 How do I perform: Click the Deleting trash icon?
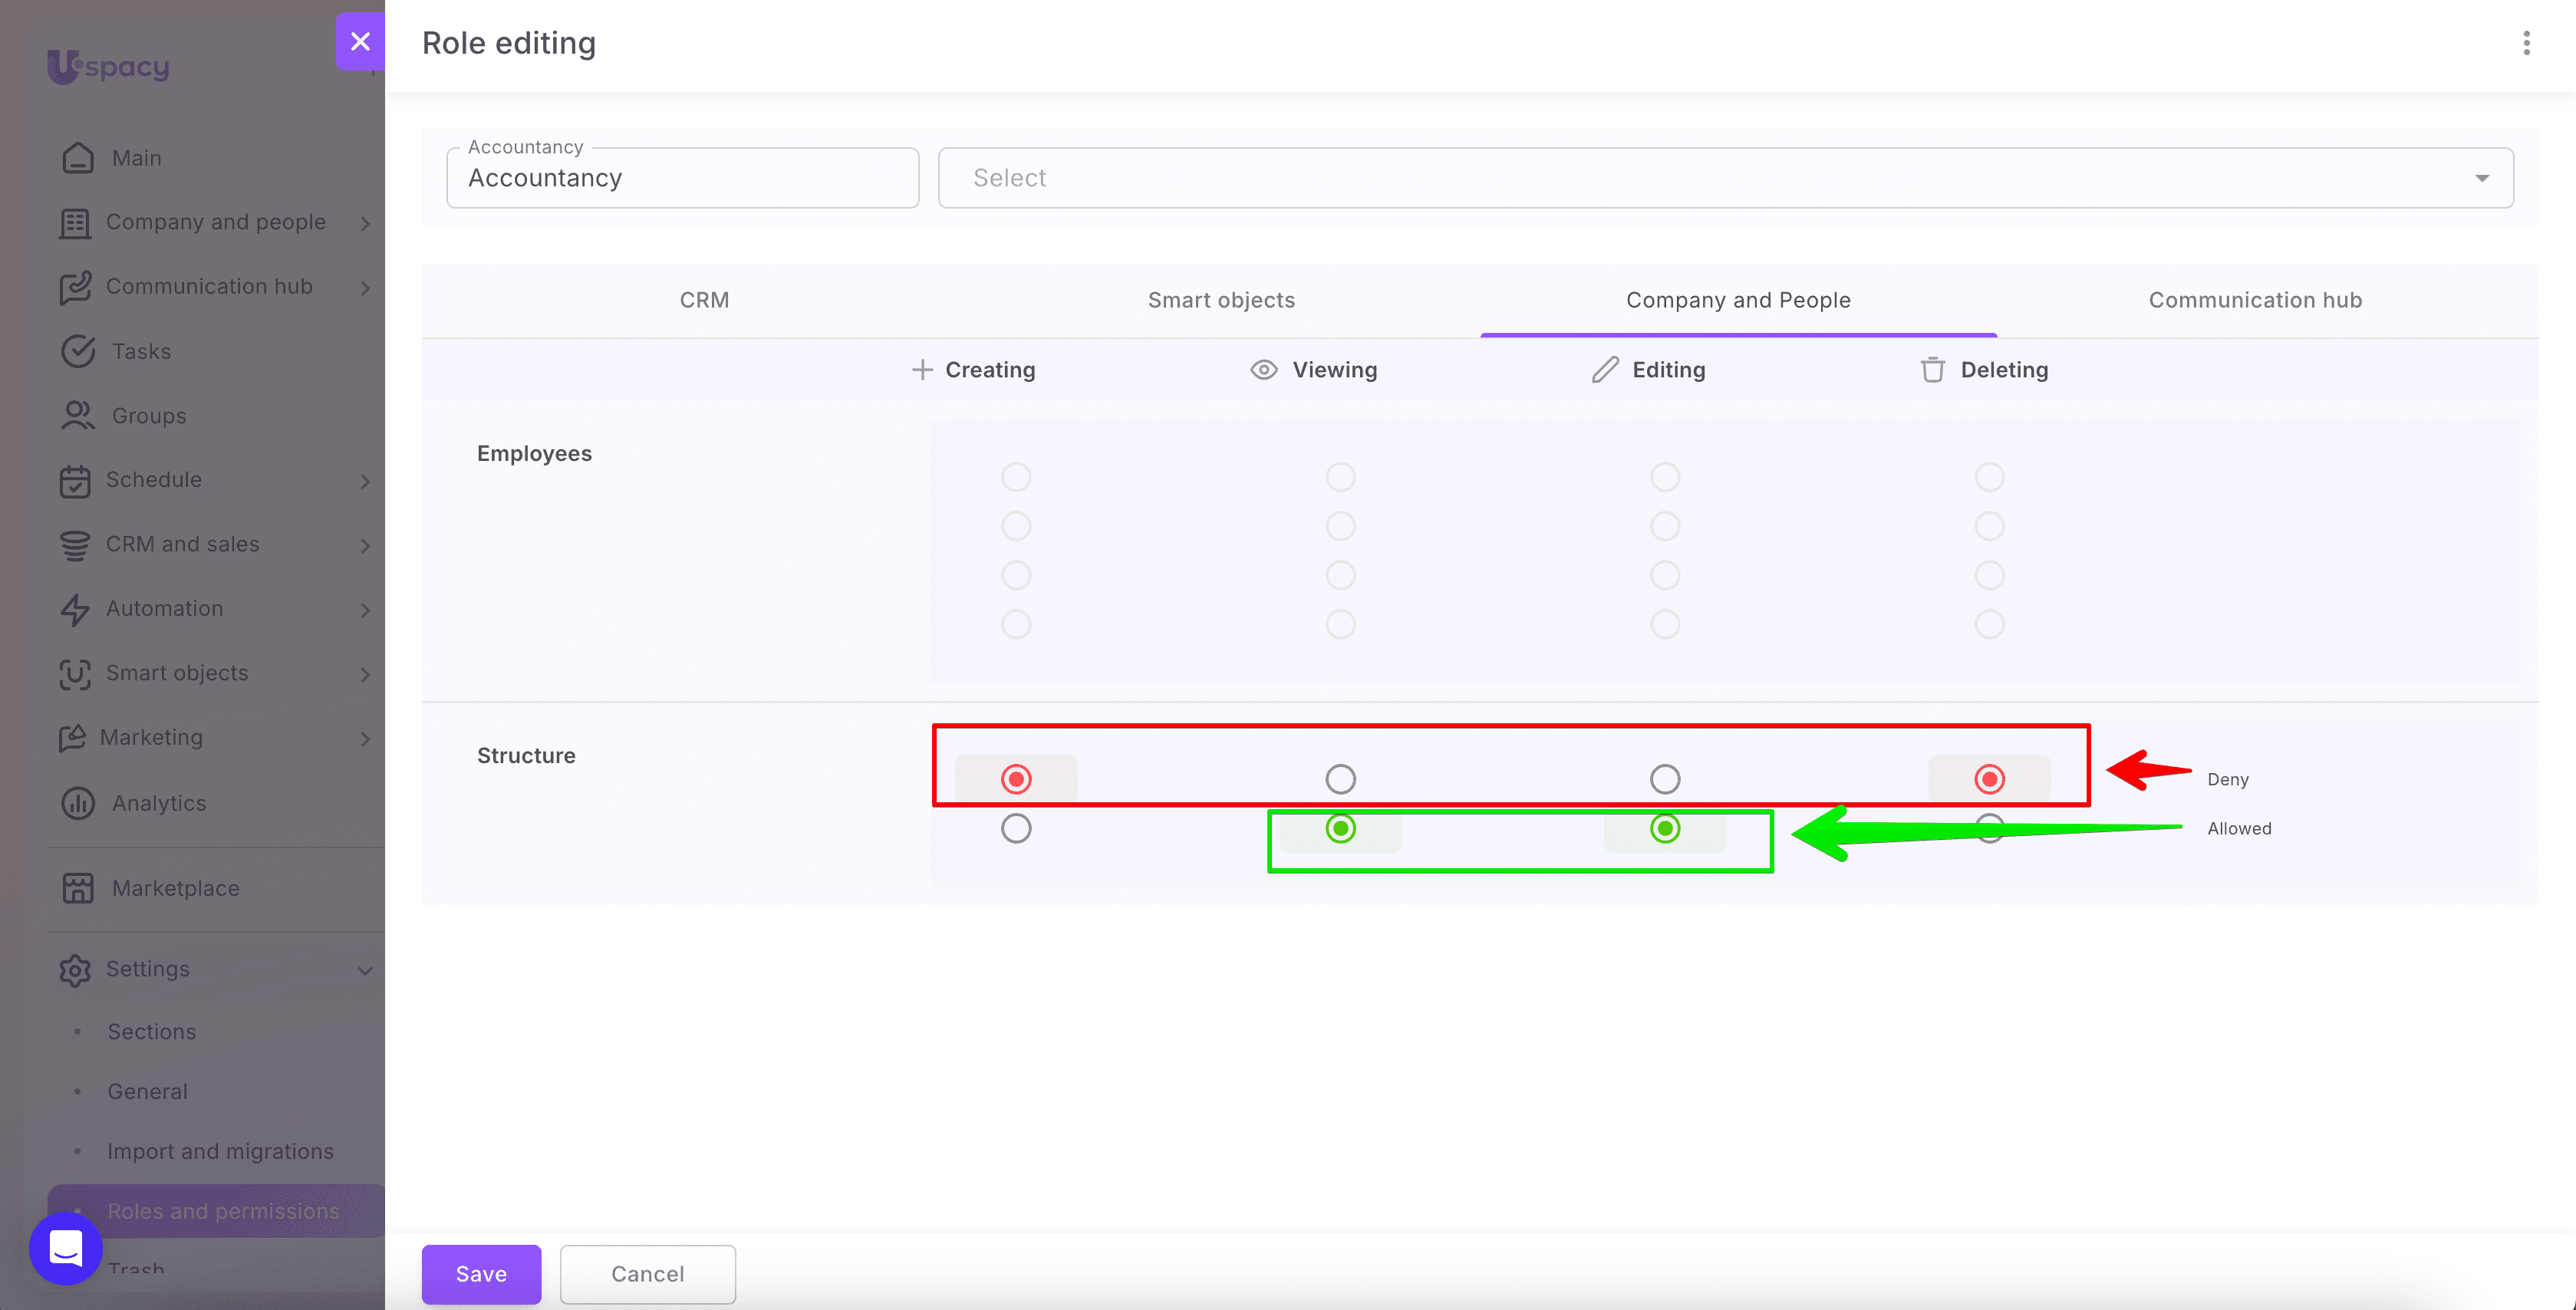point(1933,370)
